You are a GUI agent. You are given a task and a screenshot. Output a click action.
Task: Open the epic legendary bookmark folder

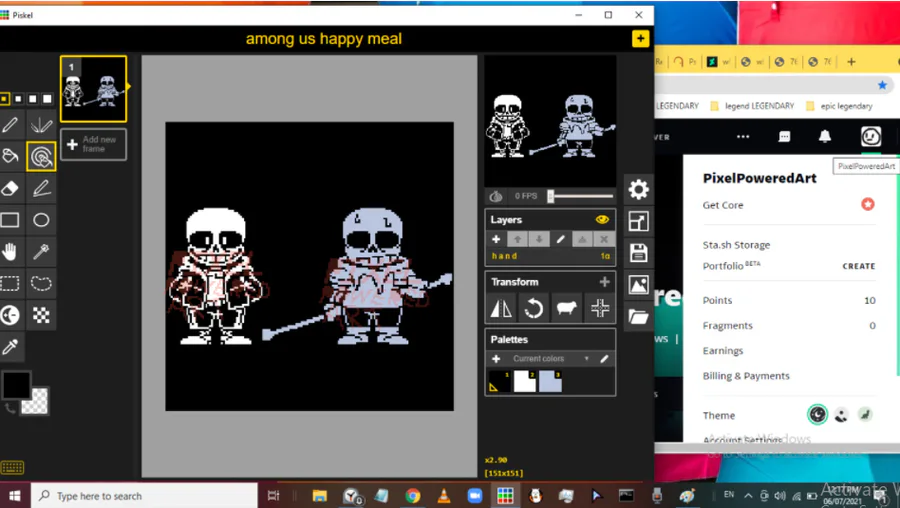[x=839, y=106]
